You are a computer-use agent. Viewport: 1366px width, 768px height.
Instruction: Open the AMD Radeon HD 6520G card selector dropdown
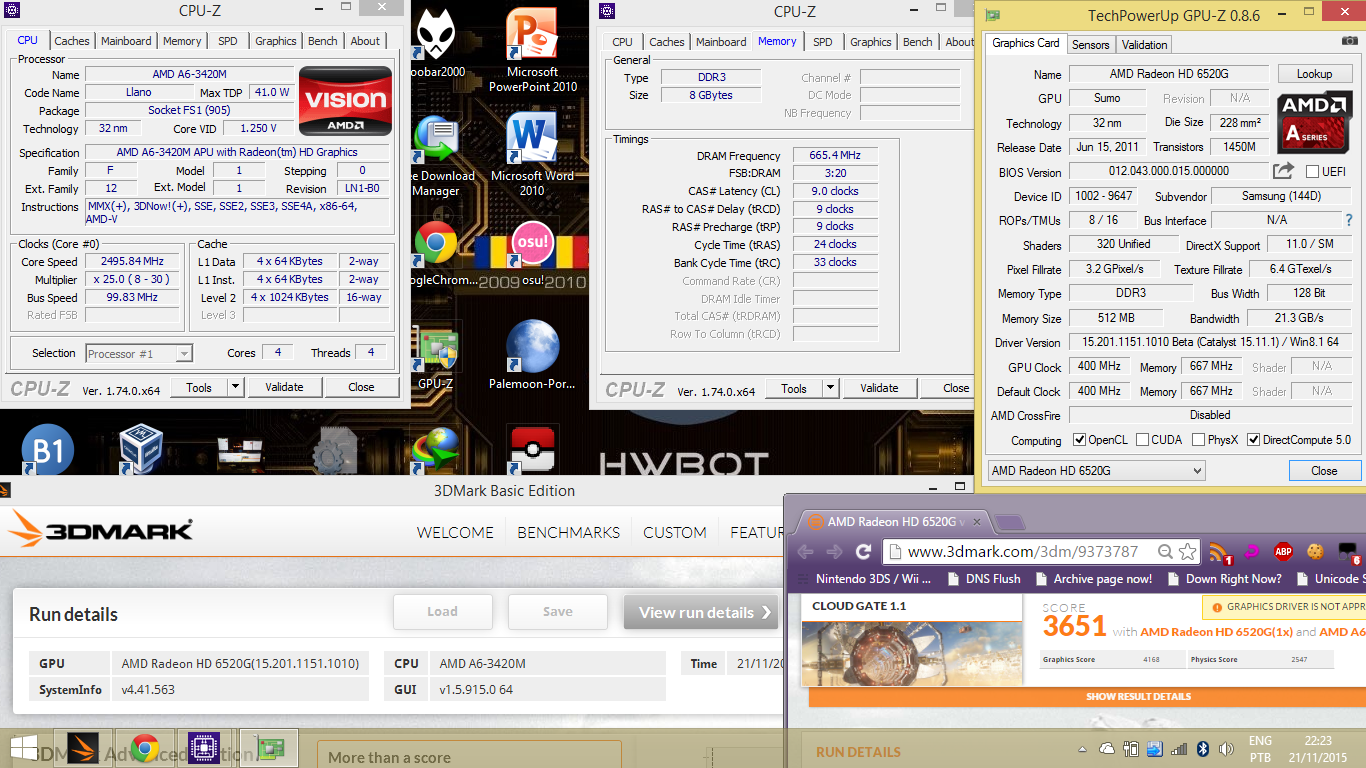1096,471
